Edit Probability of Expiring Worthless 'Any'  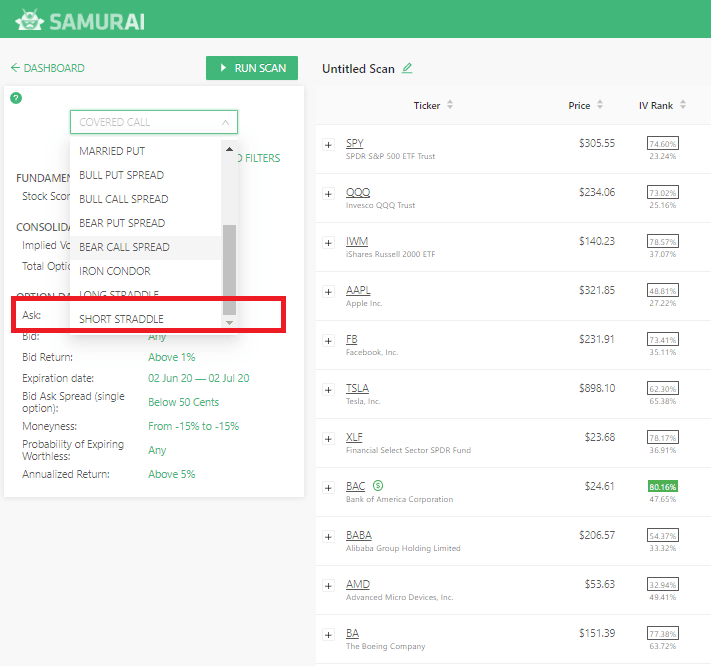[x=157, y=450]
